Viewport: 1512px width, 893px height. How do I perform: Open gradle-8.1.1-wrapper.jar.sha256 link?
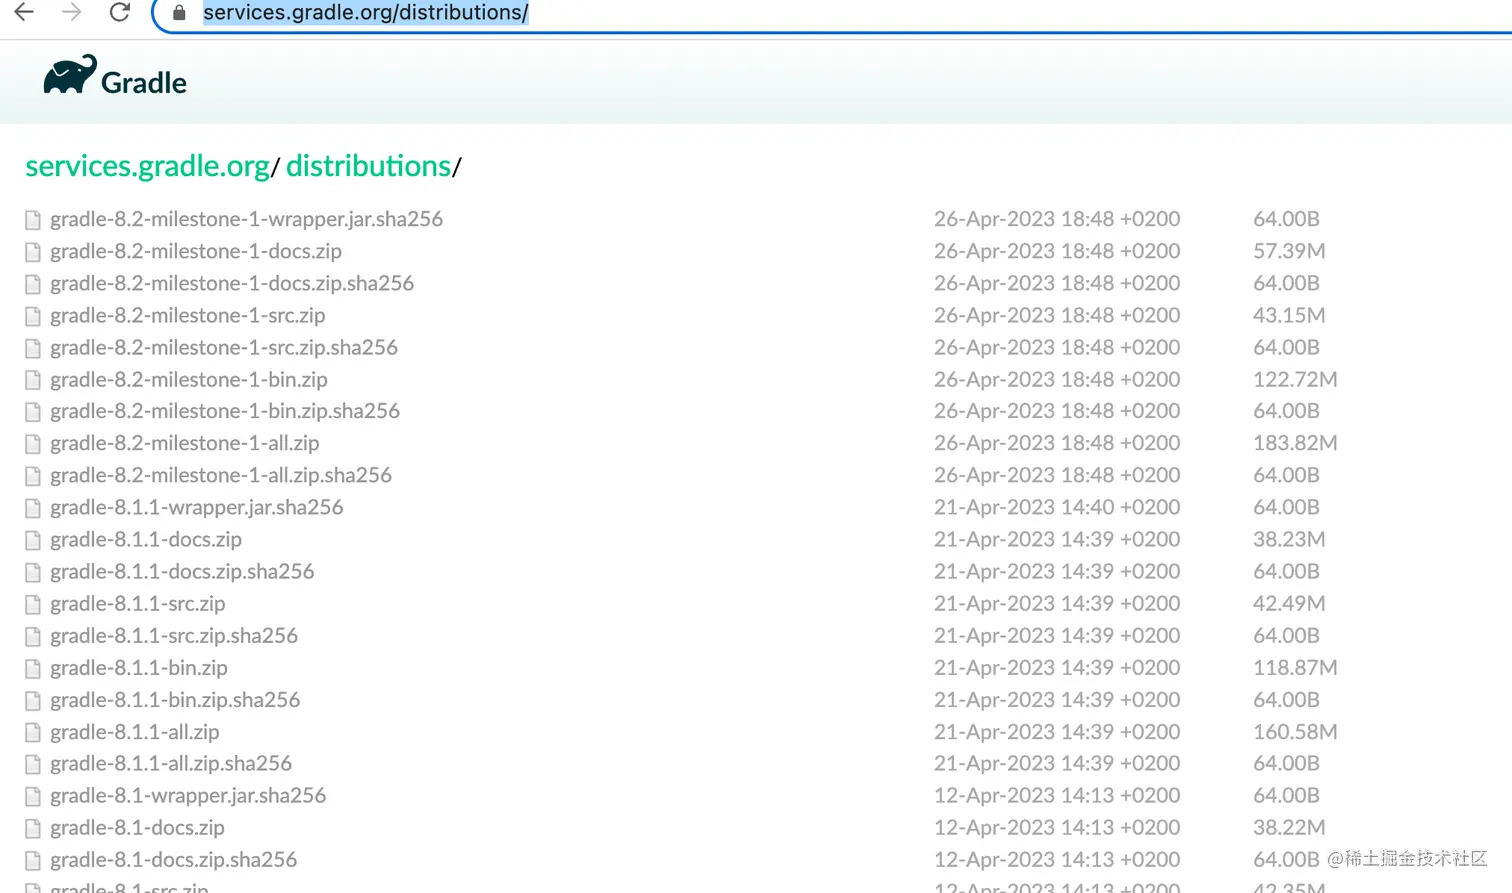coord(197,507)
